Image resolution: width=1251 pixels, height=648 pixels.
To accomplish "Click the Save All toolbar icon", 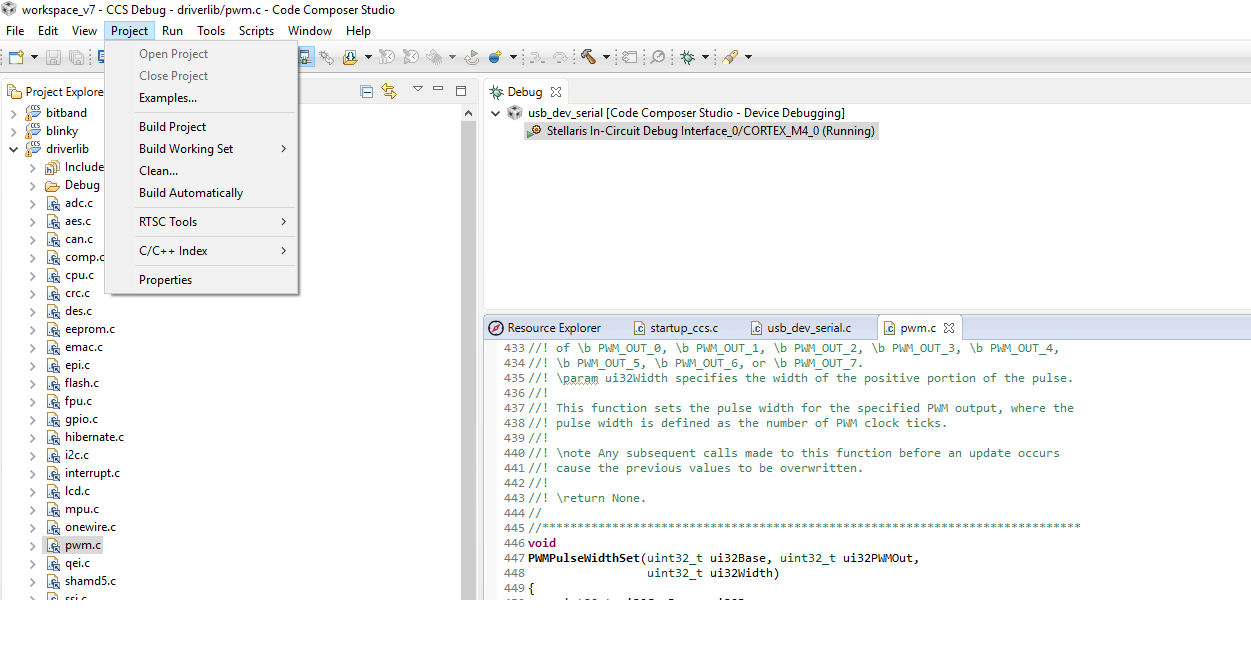I will pos(76,57).
